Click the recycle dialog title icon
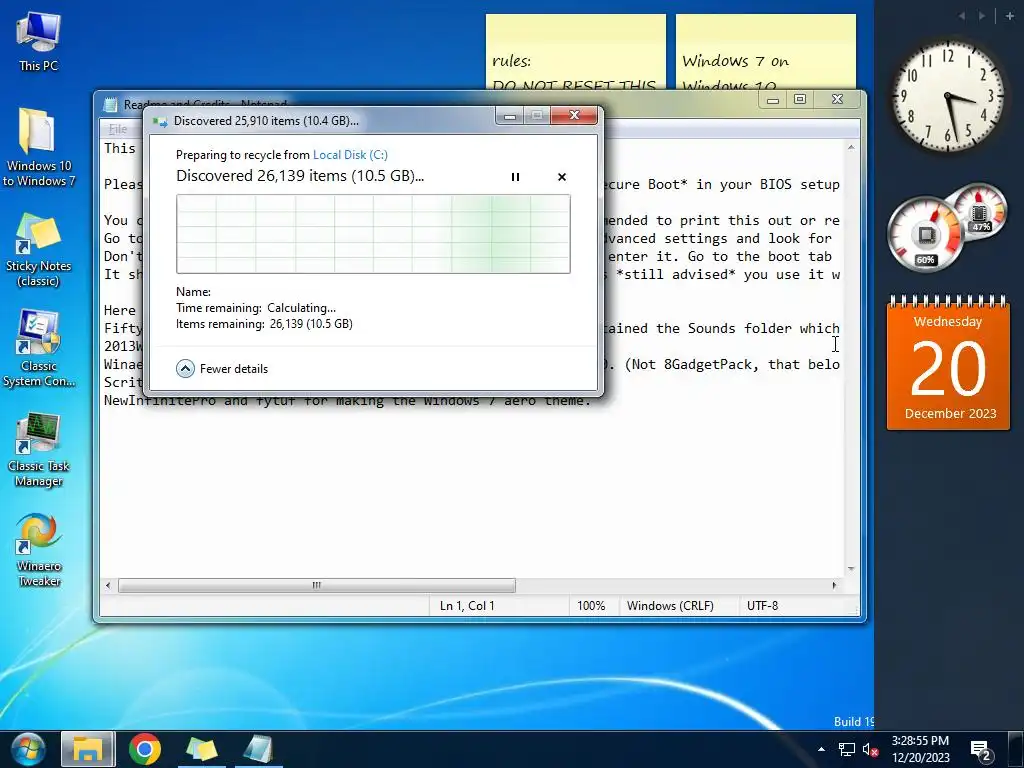The image size is (1024, 768). click(160, 121)
